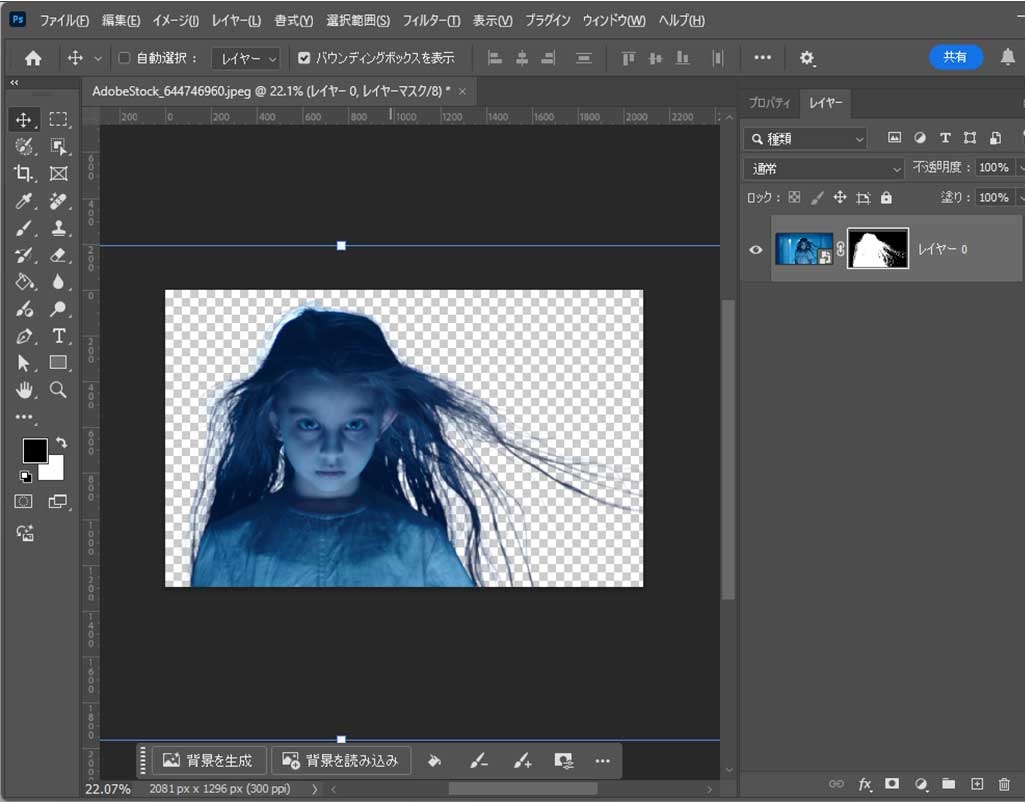The image size is (1025, 802).
Task: Select the Zoom tool
Action: pos(58,390)
